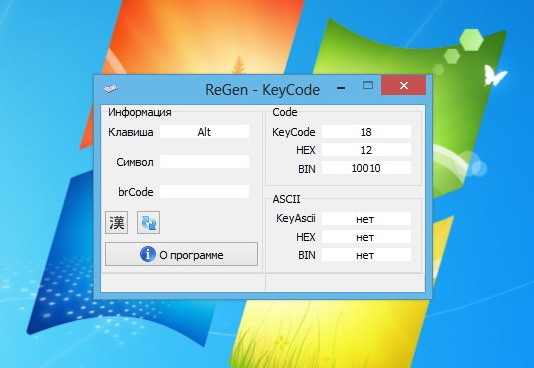
Task: Click the blue refresh arrows button
Action: click(148, 223)
